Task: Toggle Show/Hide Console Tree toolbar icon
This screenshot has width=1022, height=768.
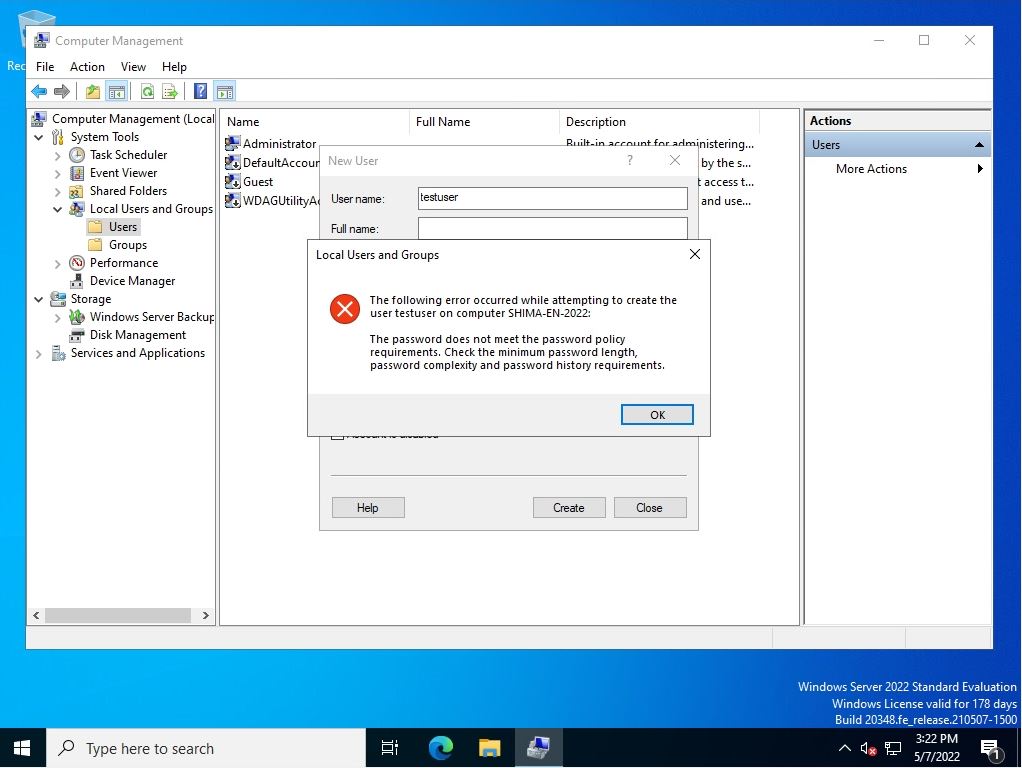Action: pyautogui.click(x=117, y=91)
